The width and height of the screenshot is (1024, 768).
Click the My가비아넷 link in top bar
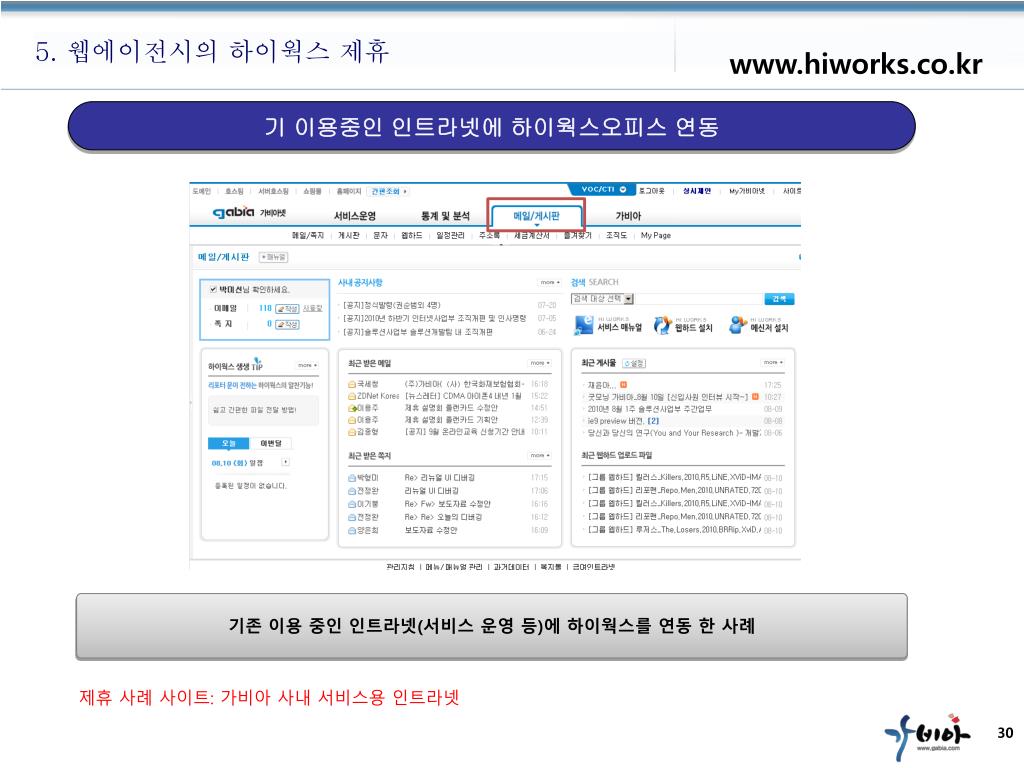click(747, 191)
